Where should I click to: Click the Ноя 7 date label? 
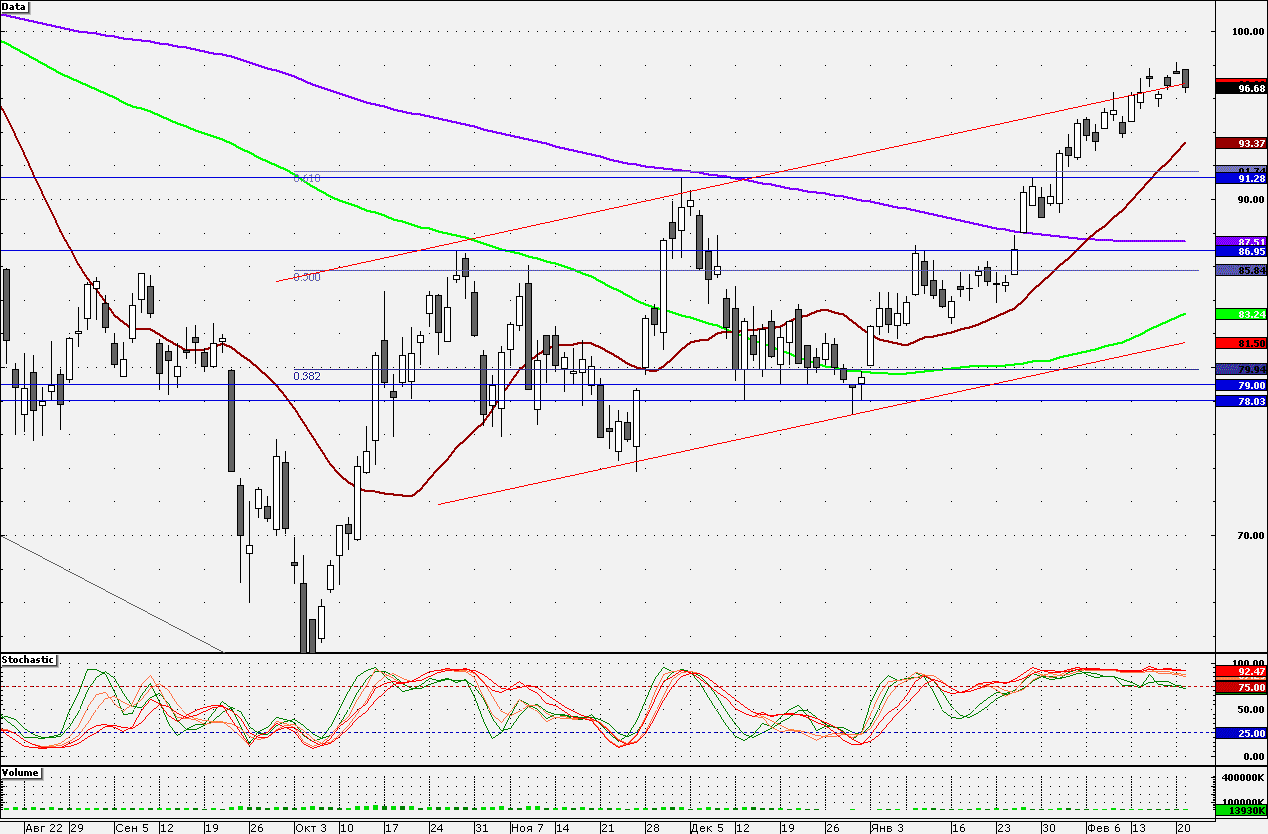[x=526, y=828]
